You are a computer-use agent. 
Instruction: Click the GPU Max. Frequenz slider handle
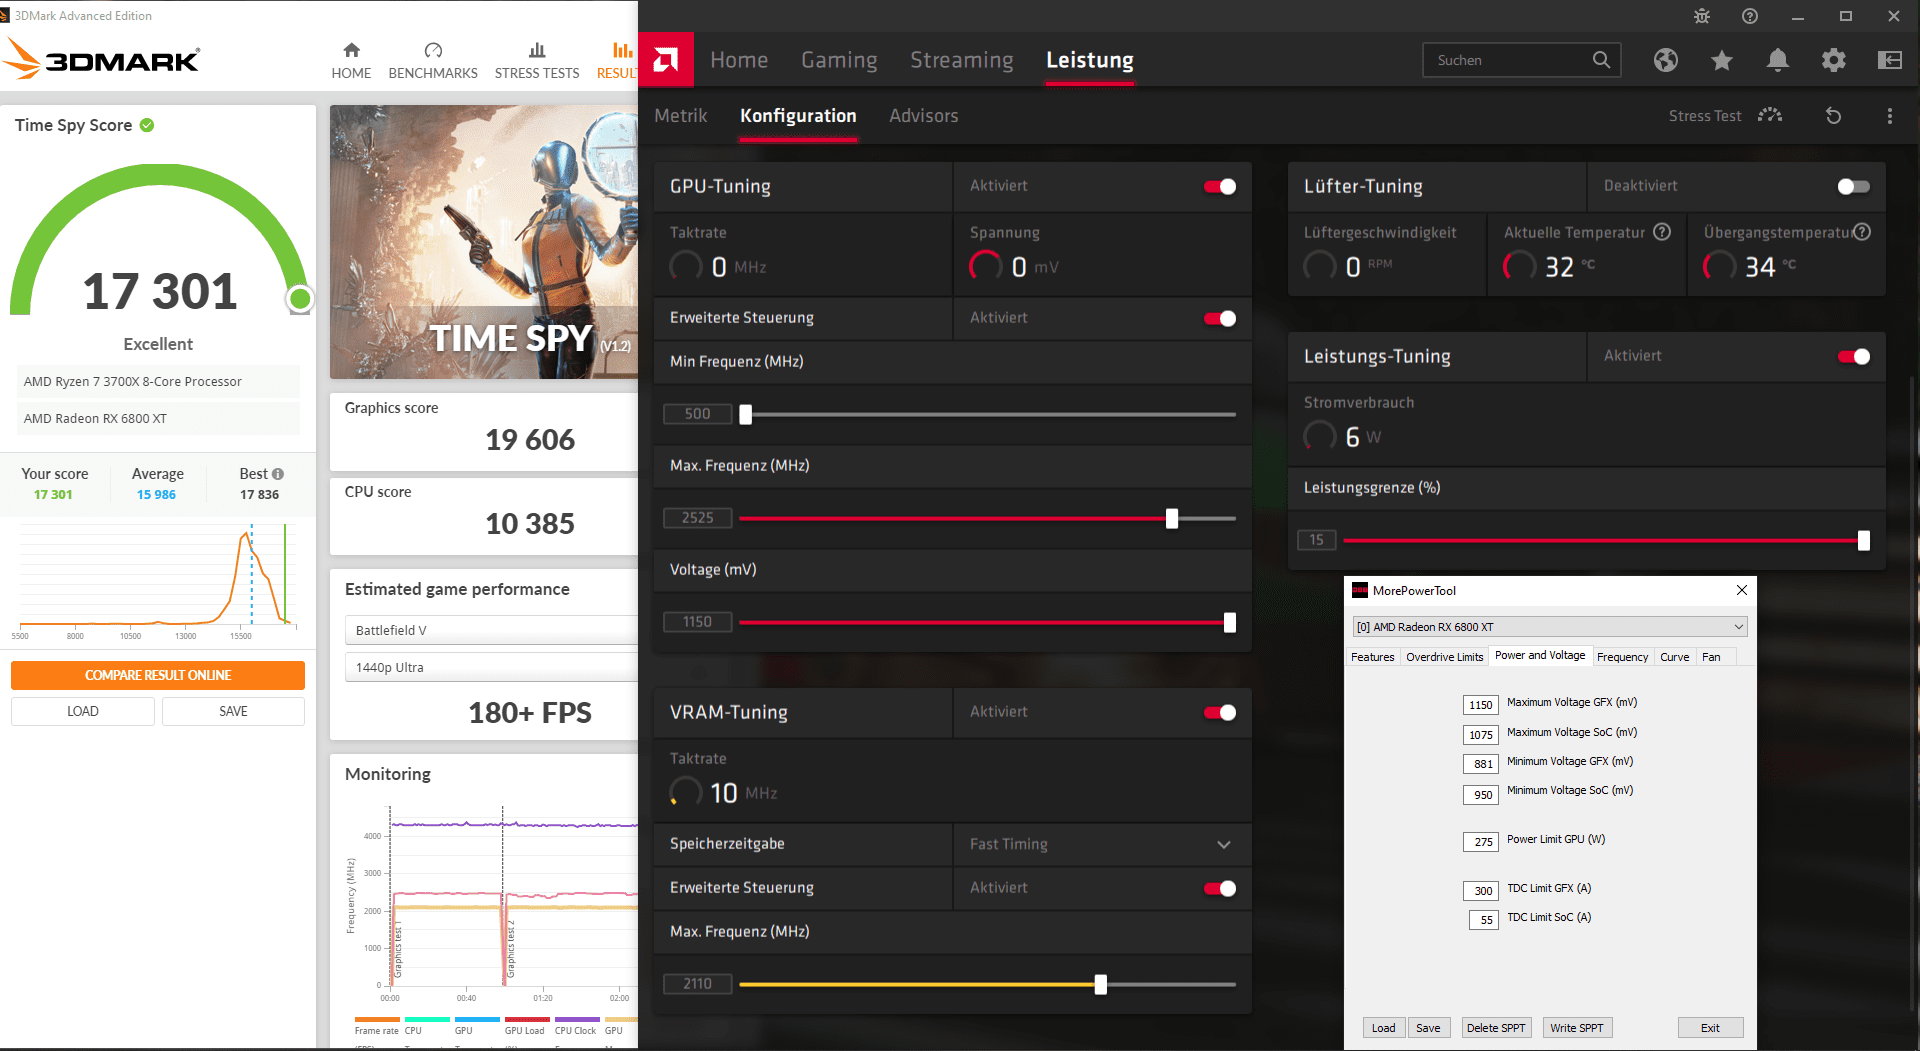pos(1172,519)
